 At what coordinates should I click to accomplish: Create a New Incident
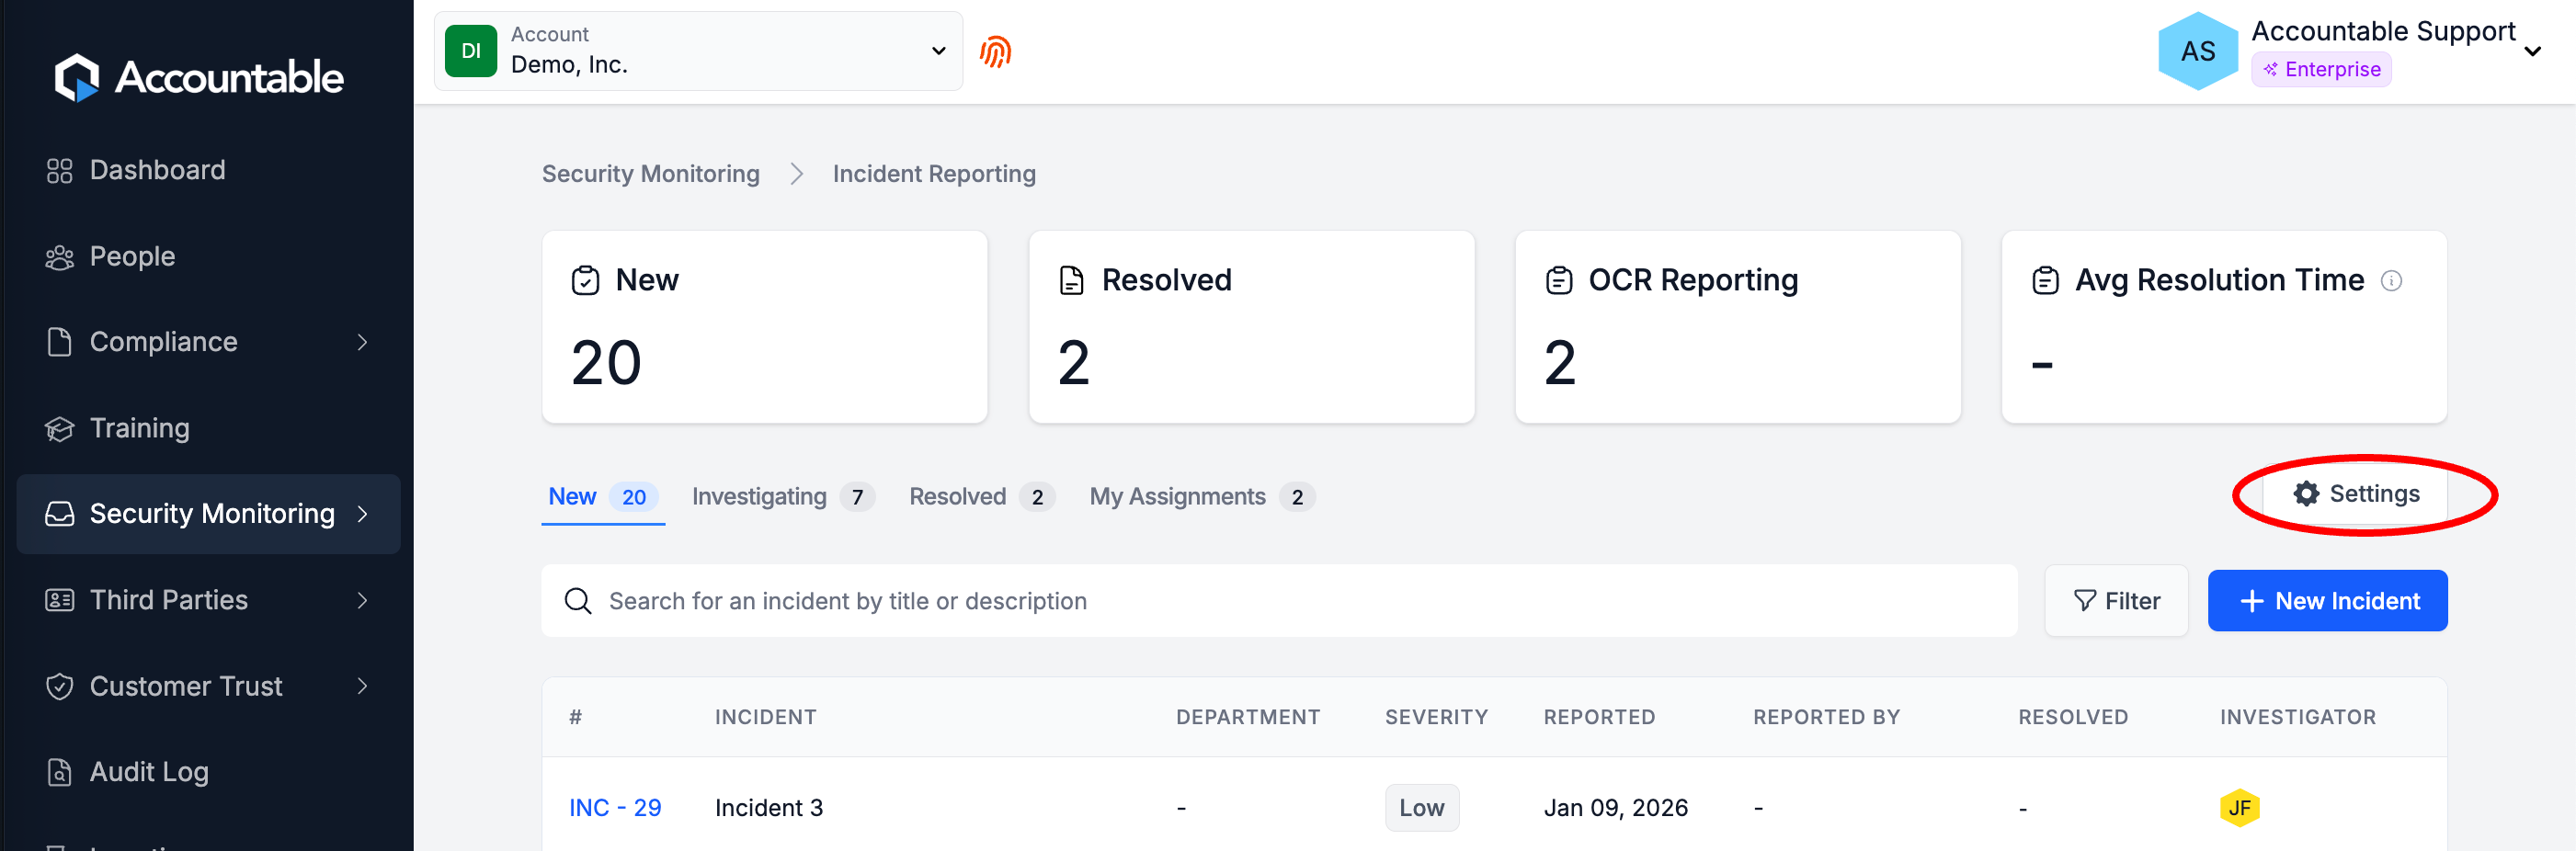click(2327, 601)
